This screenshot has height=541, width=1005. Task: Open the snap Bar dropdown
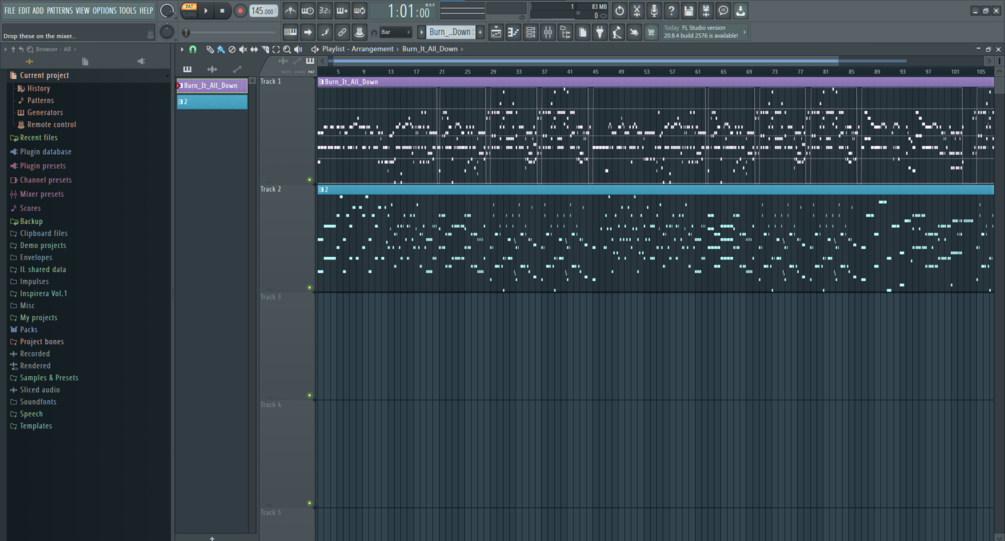coord(395,32)
